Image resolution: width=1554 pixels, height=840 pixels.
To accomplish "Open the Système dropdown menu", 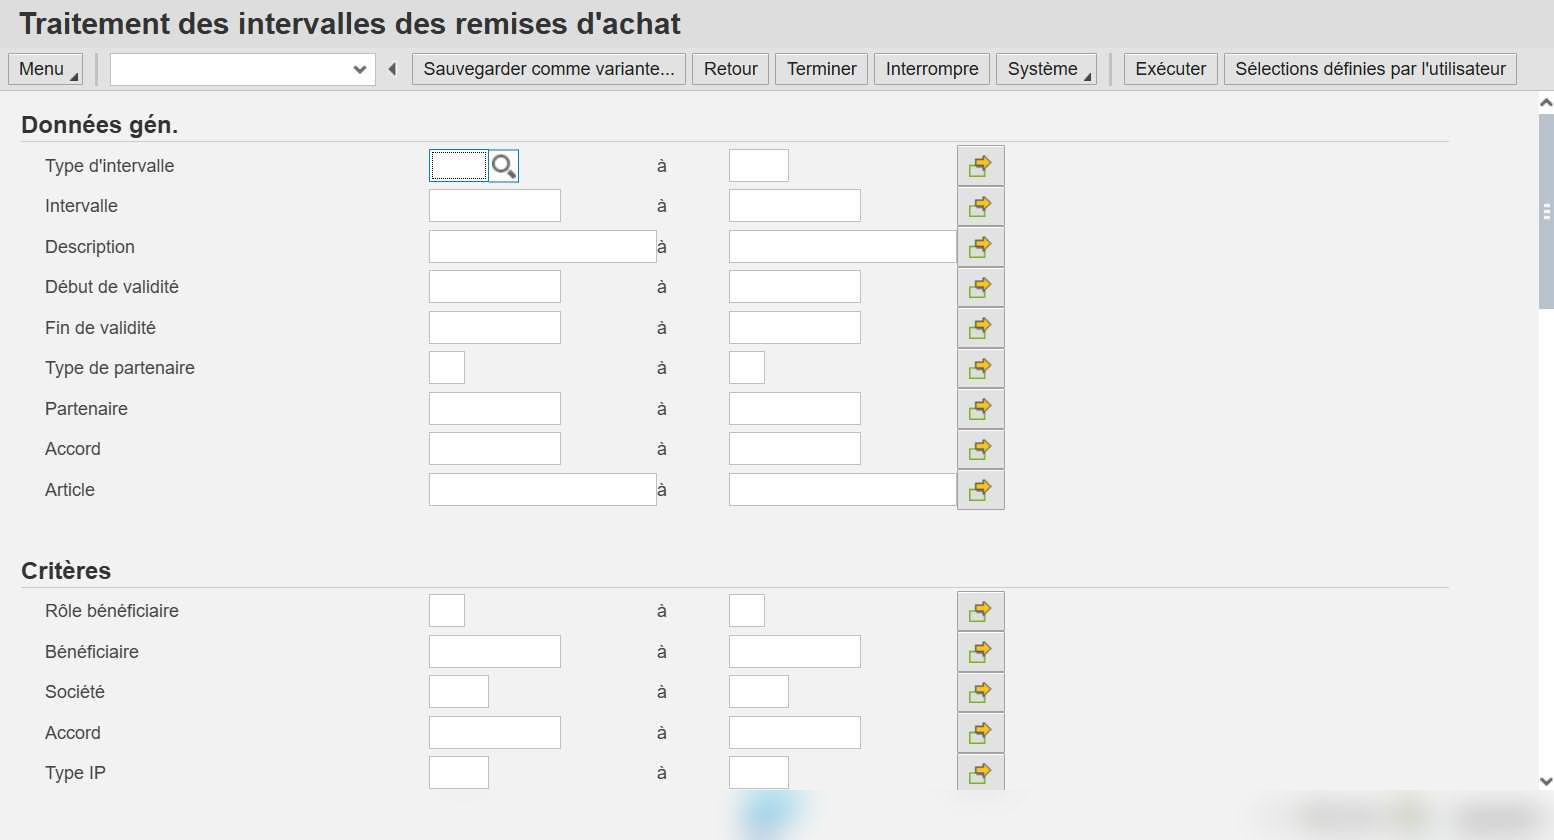I will point(1046,69).
